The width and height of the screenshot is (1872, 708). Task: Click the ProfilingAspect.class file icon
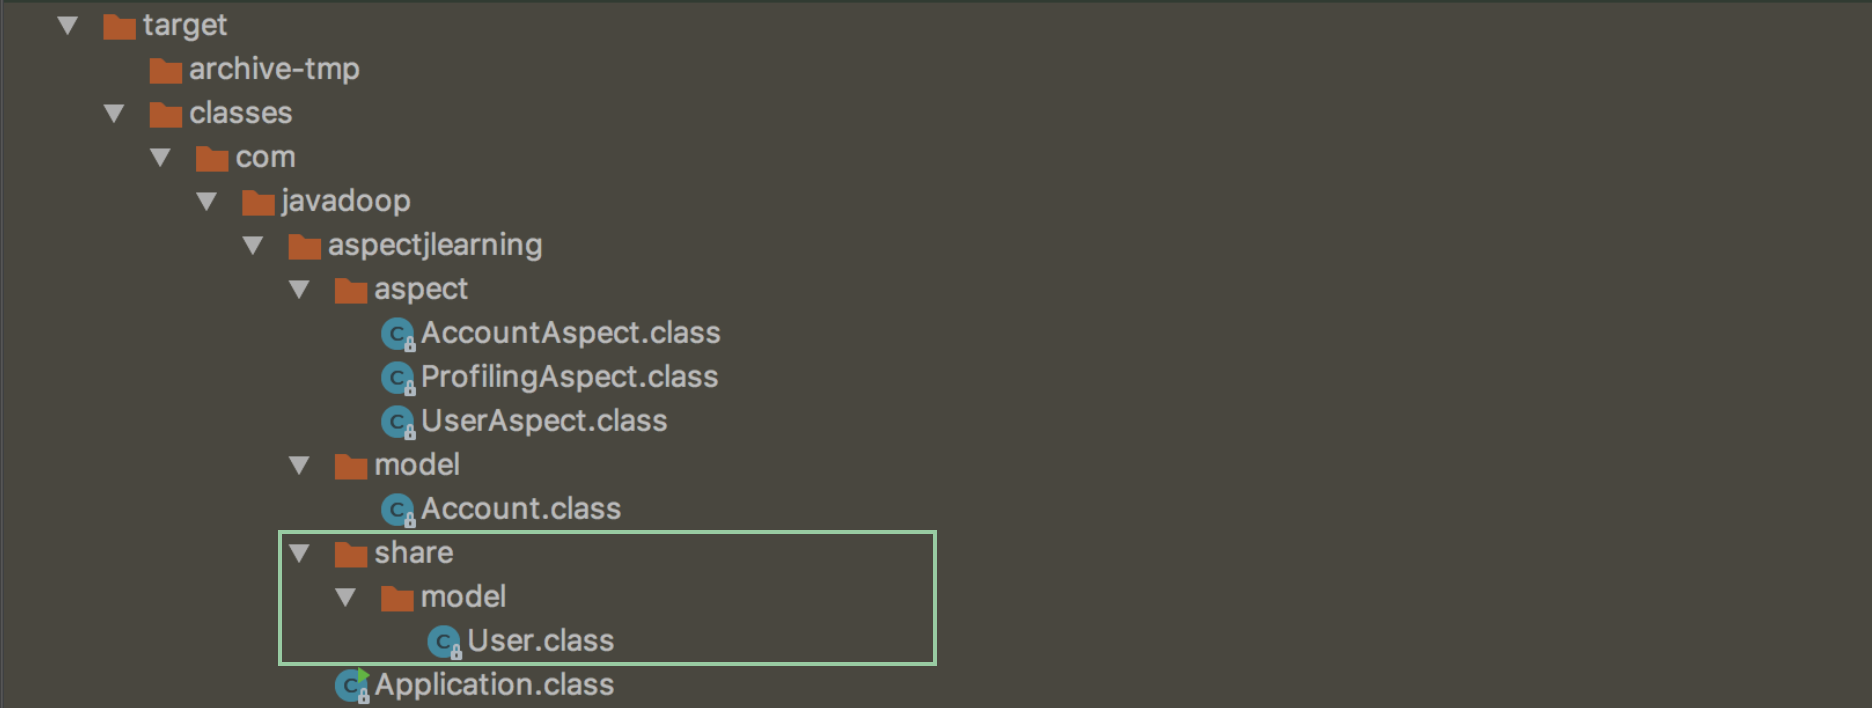[397, 378]
